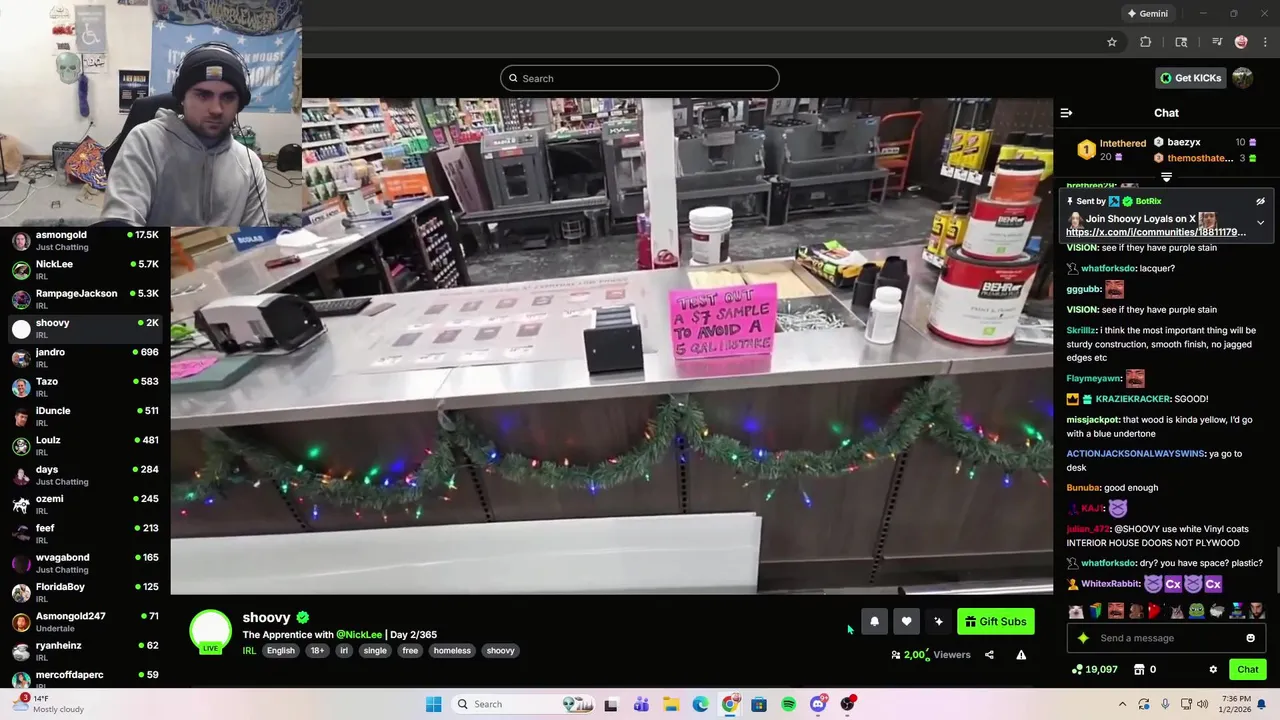Open Task View on the taskbar
Viewport: 1280px width, 720px height.
click(611, 704)
